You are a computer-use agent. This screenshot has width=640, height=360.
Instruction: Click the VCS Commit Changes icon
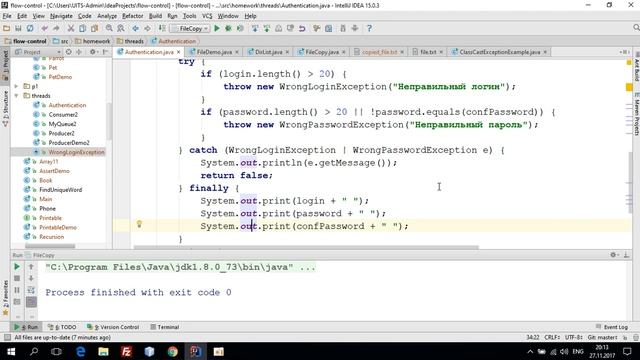point(267,28)
